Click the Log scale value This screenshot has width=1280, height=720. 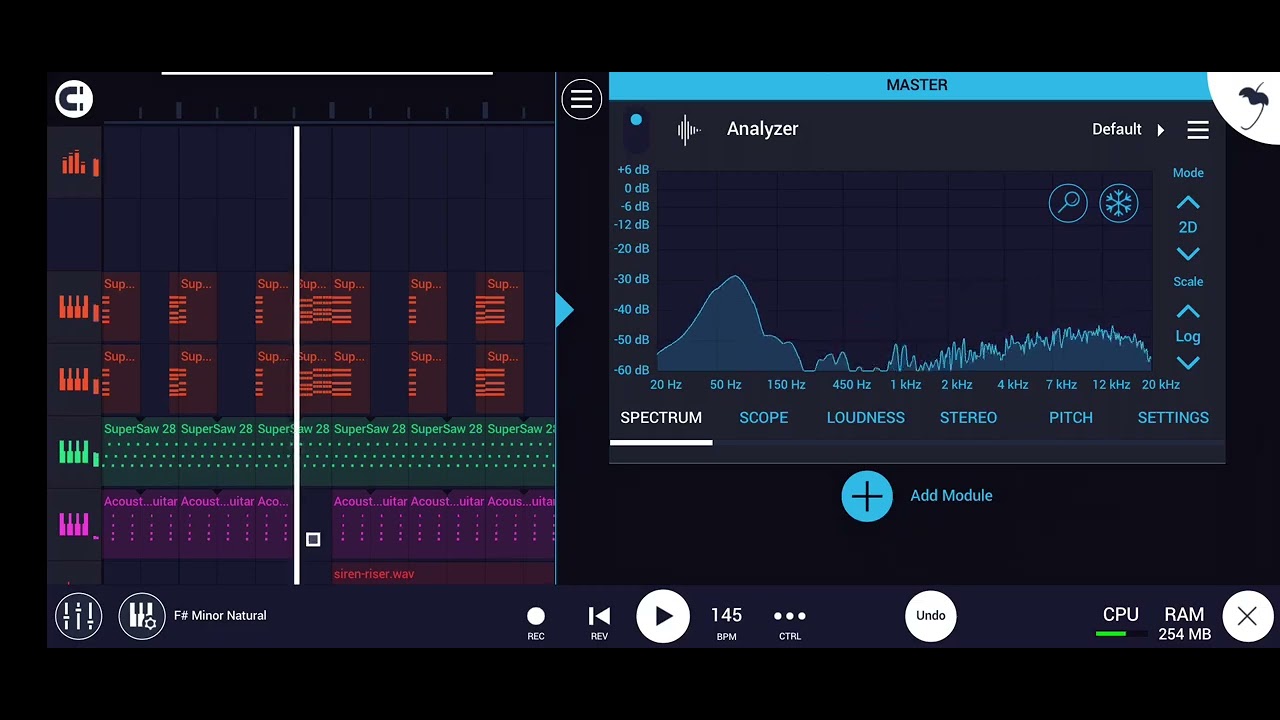[1188, 337]
